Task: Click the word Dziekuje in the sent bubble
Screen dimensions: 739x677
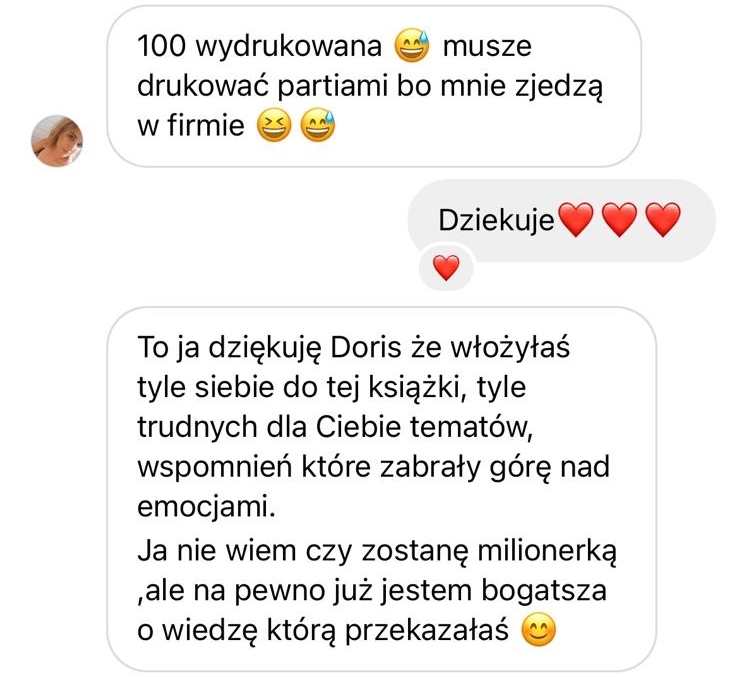Action: [496, 220]
